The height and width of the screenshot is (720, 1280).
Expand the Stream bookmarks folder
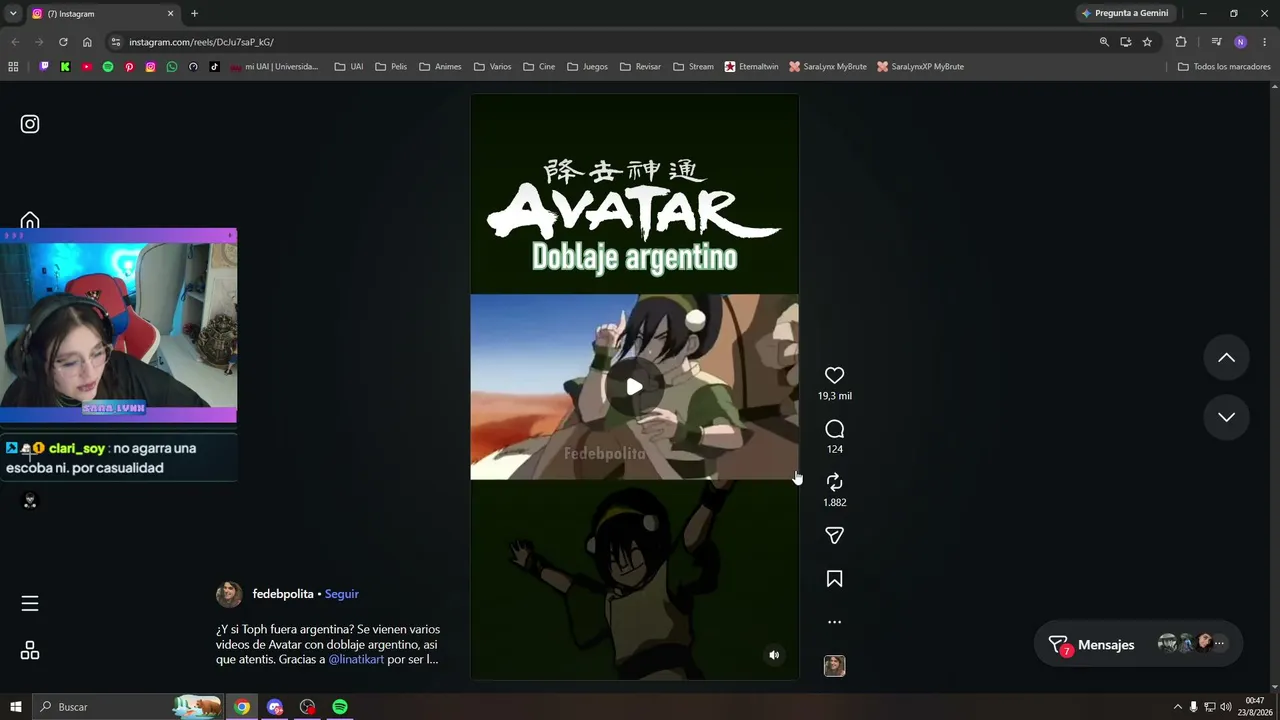(x=693, y=67)
